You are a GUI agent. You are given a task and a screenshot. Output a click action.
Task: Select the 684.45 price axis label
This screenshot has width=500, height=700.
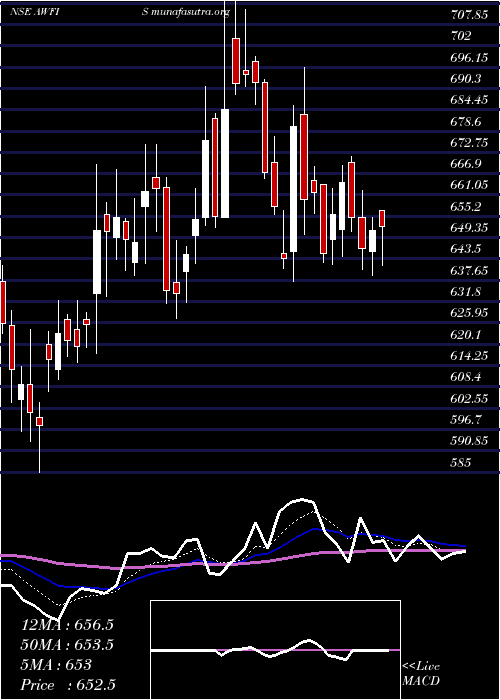click(x=469, y=100)
